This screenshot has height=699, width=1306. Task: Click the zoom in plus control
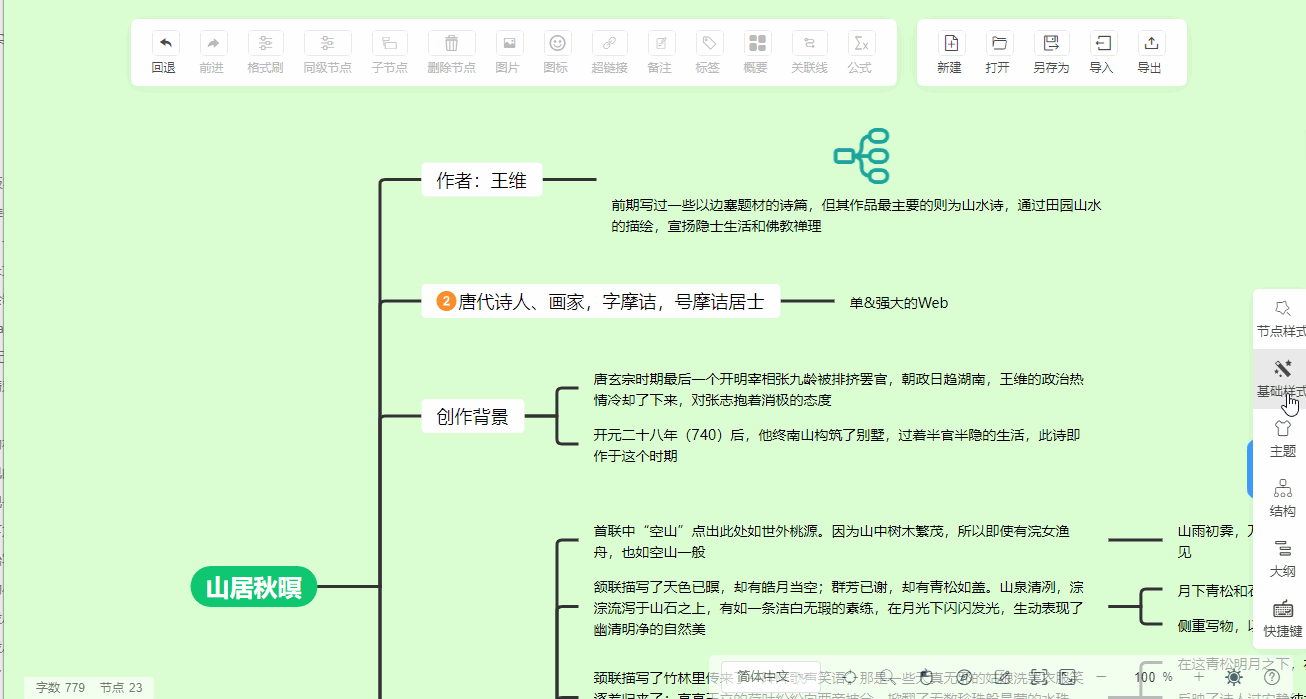coord(1197,677)
